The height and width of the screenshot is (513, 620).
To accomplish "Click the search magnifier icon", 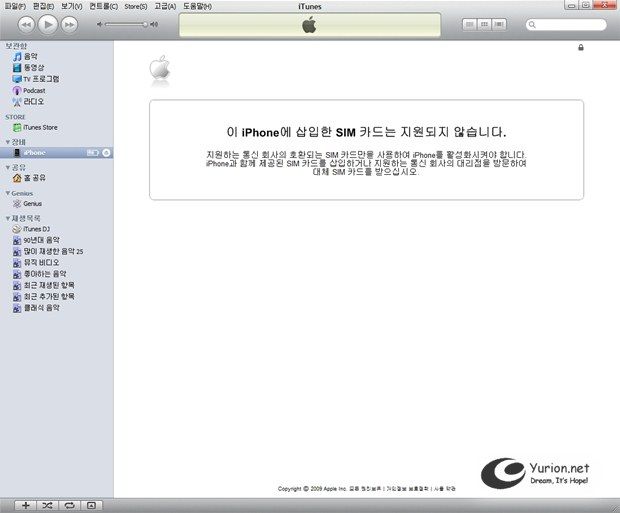I will (x=532, y=25).
